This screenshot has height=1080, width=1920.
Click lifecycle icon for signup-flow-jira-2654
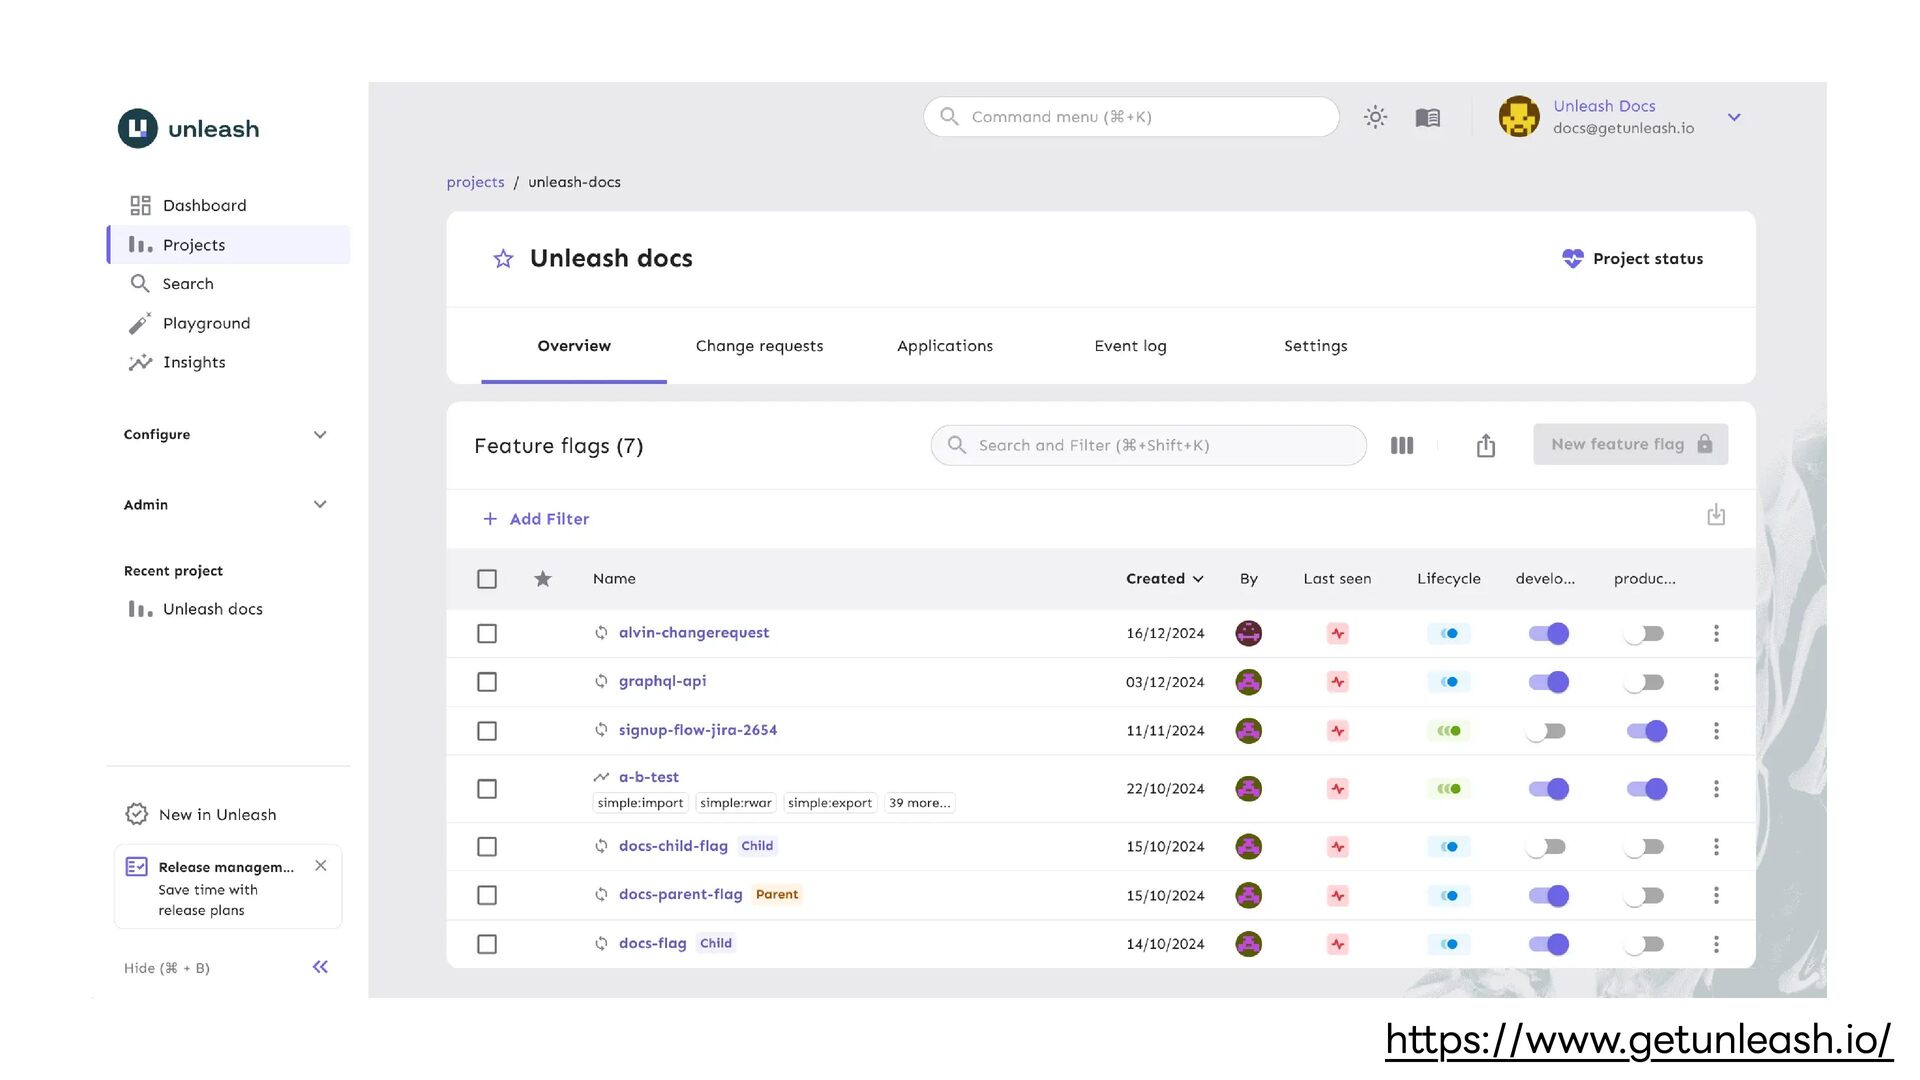1449,731
